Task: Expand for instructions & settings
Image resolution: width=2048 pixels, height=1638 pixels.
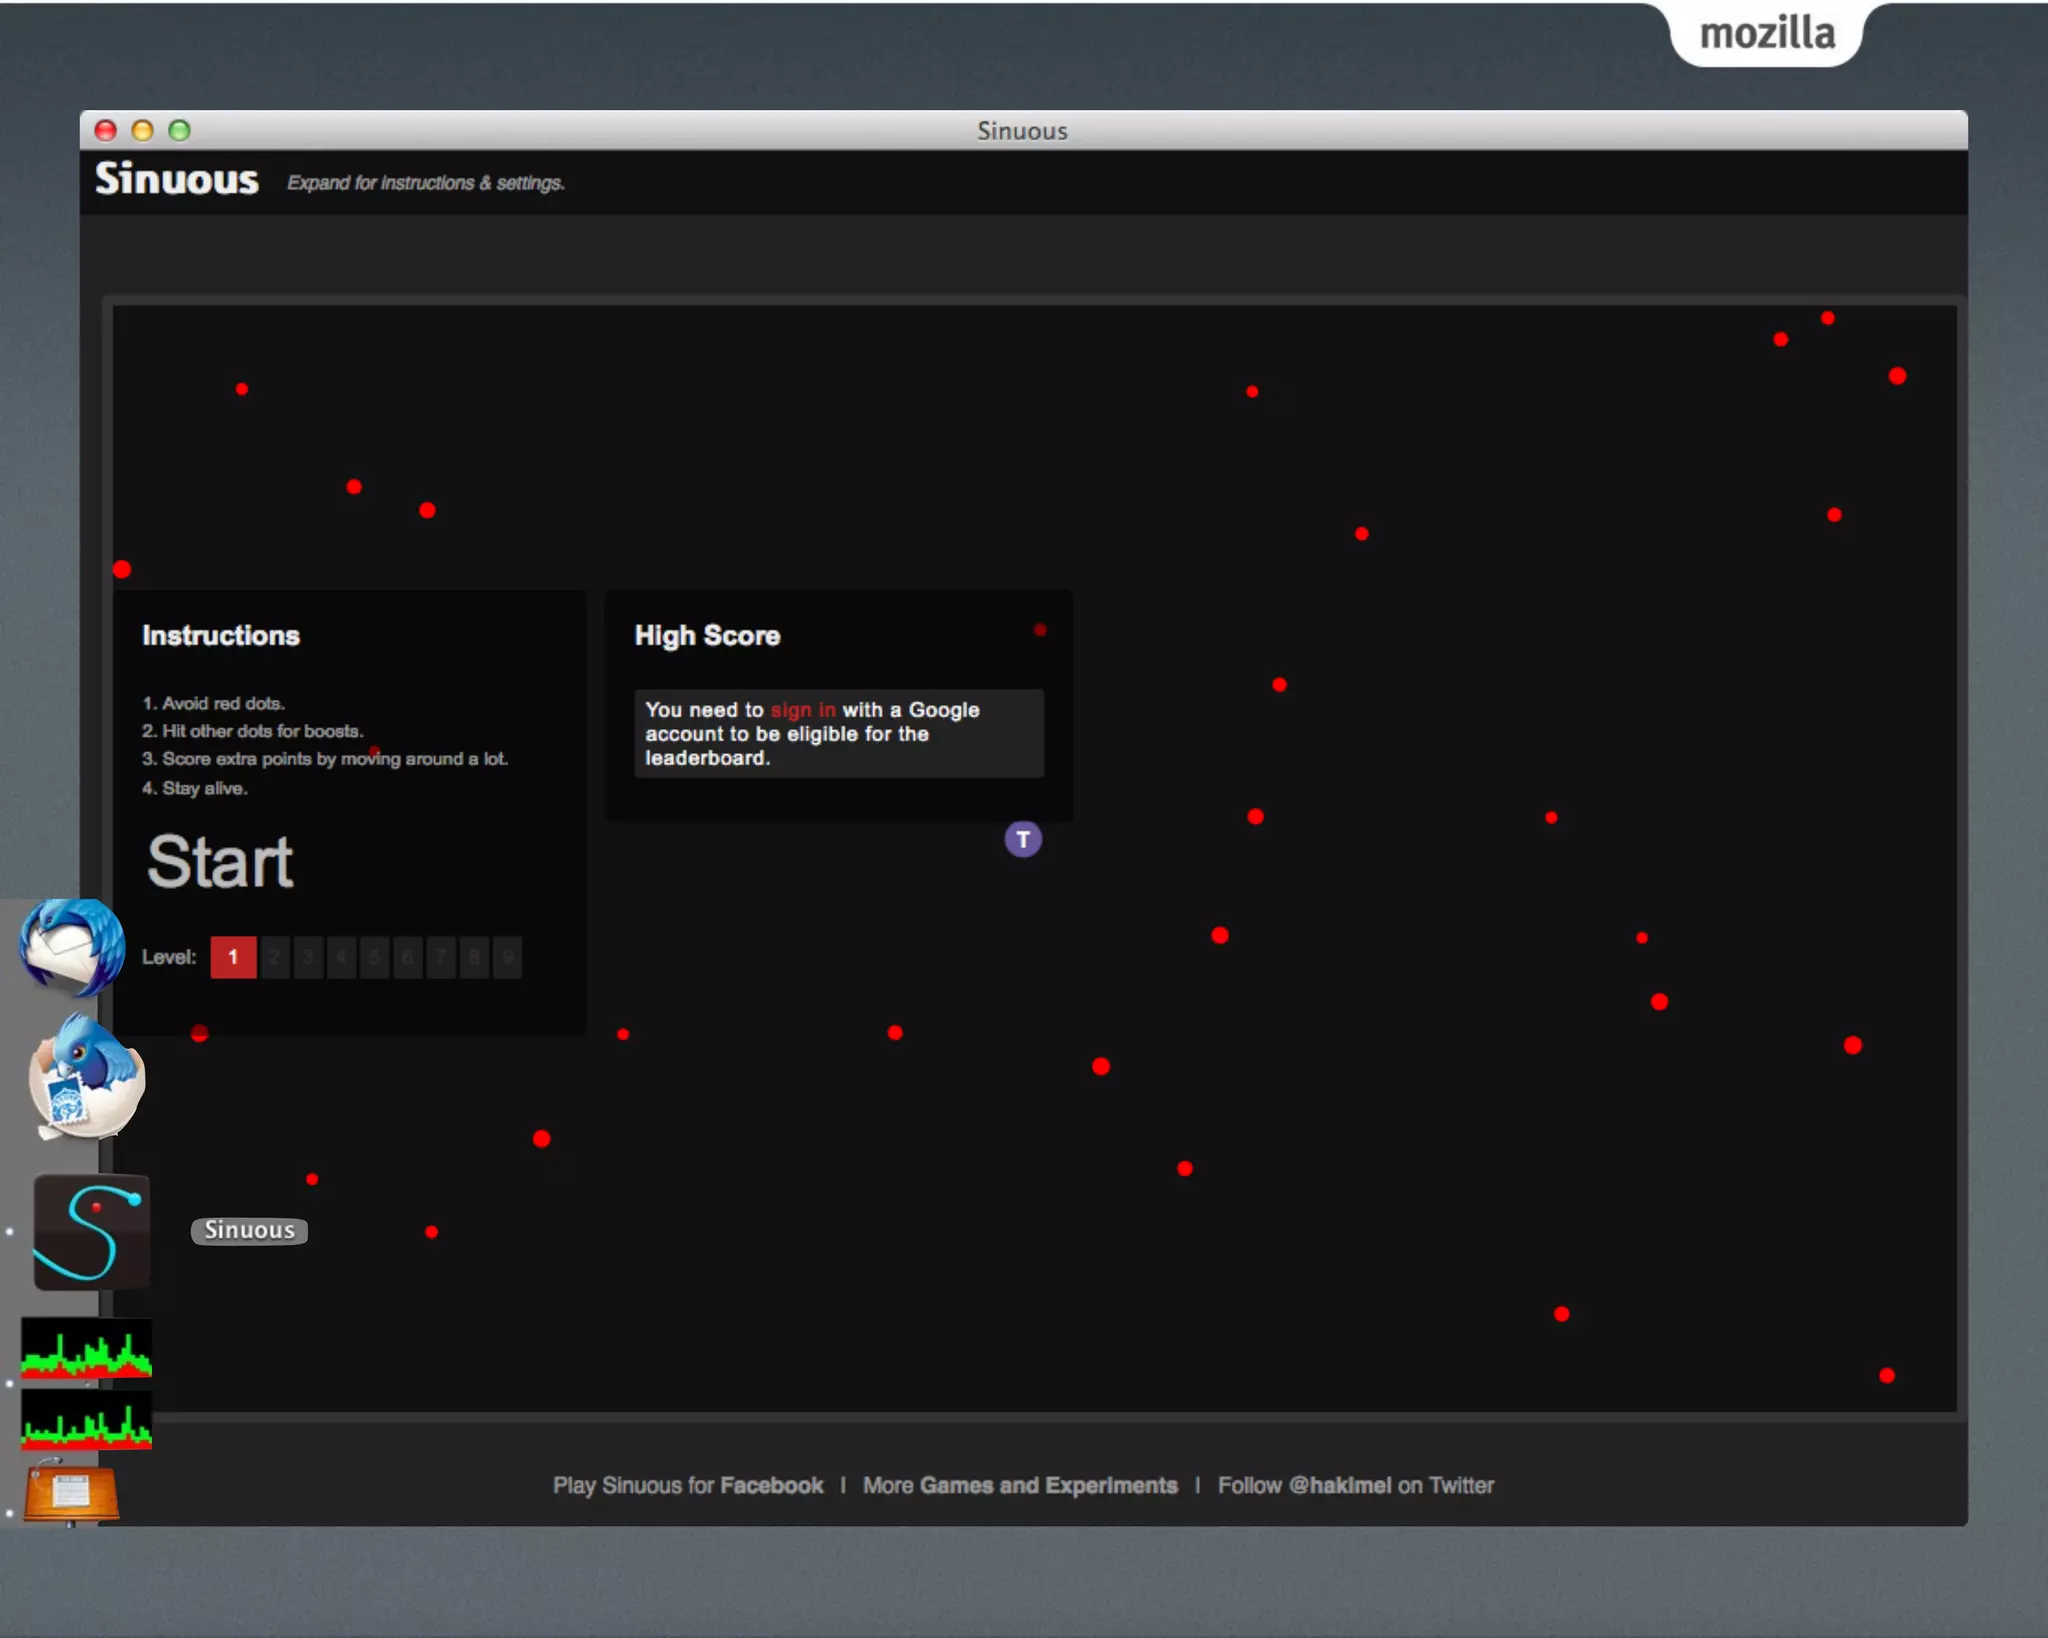Action: tap(426, 183)
